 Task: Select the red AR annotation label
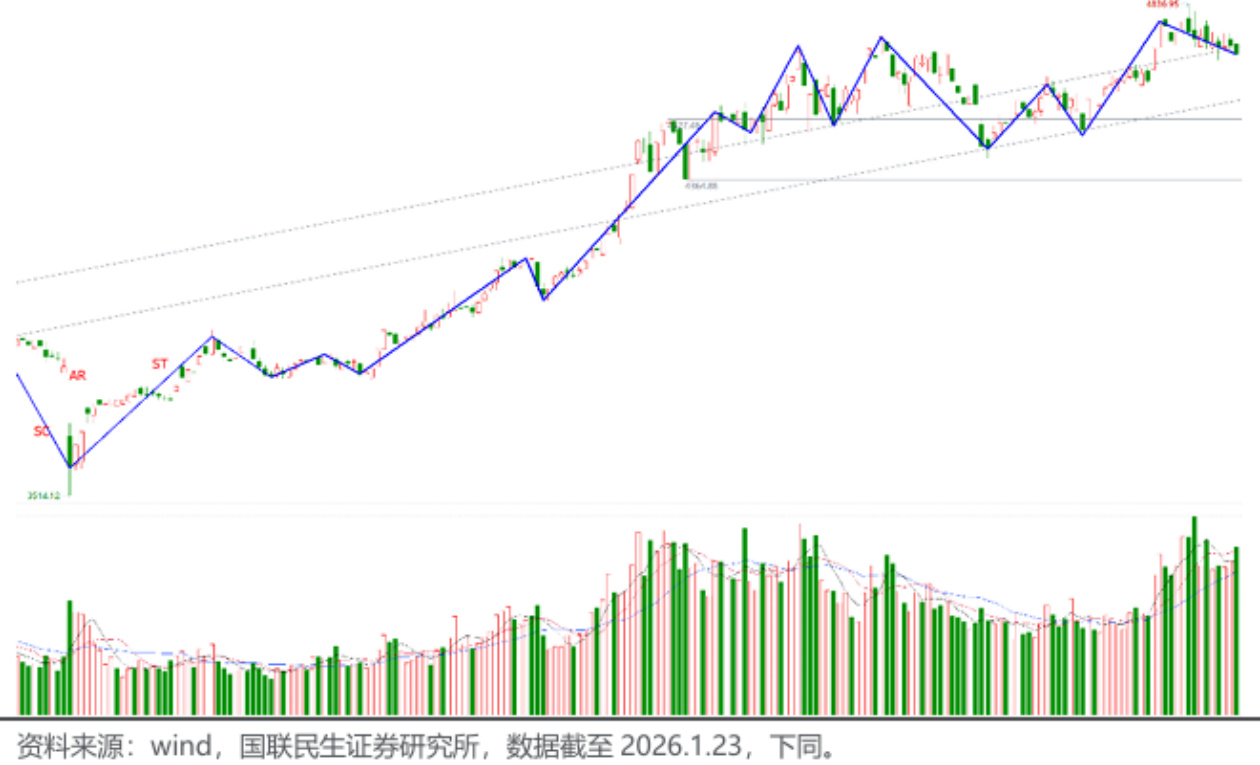click(x=77, y=375)
